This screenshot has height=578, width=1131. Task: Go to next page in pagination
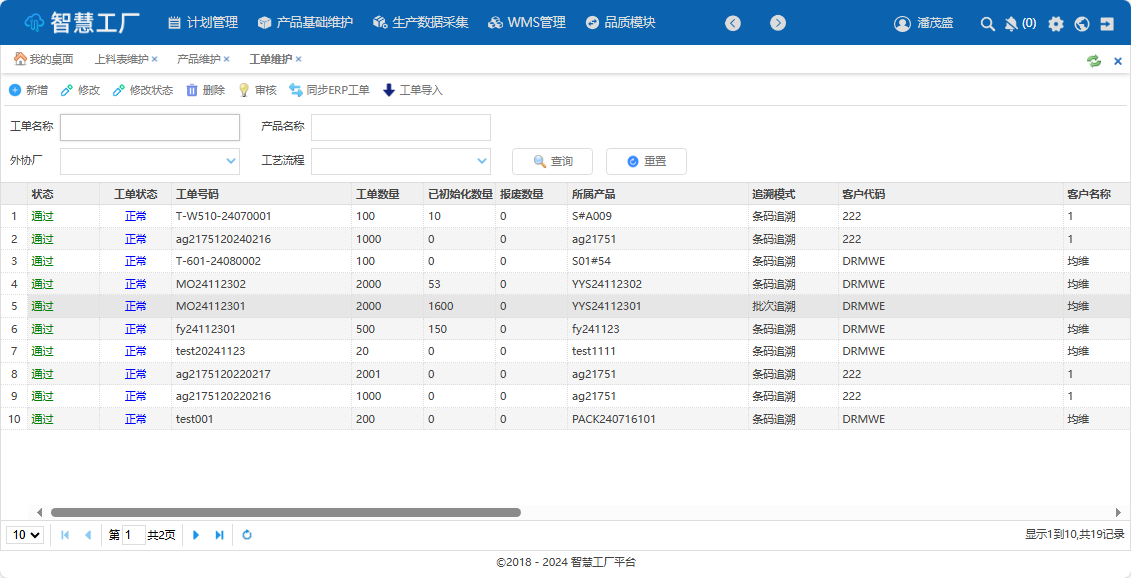(196, 535)
